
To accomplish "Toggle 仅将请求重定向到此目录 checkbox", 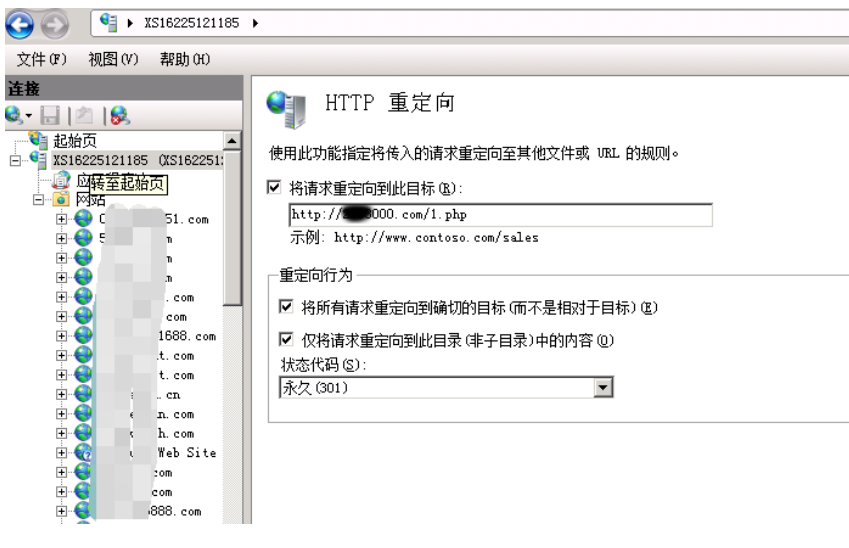I will 286,340.
